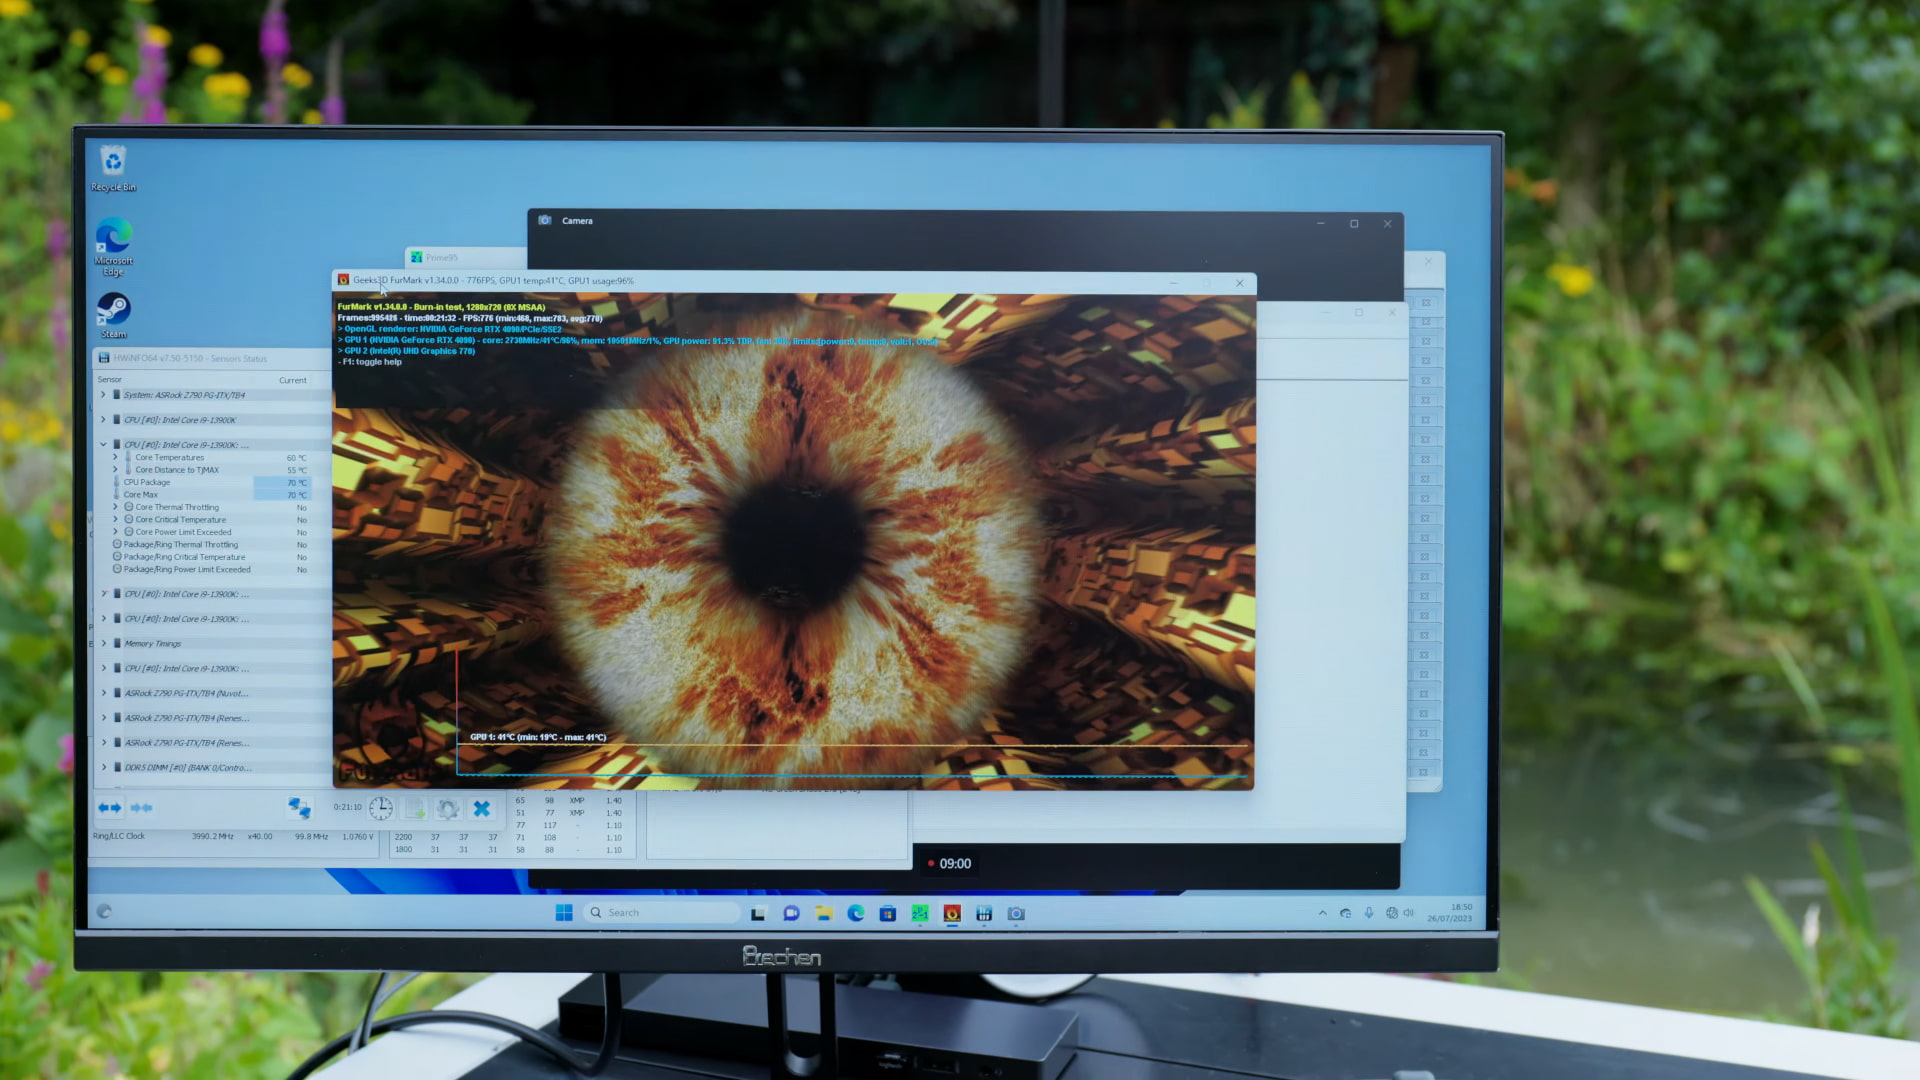Open HWiNFO network monitors icon
The width and height of the screenshot is (1920, 1080).
(x=299, y=807)
